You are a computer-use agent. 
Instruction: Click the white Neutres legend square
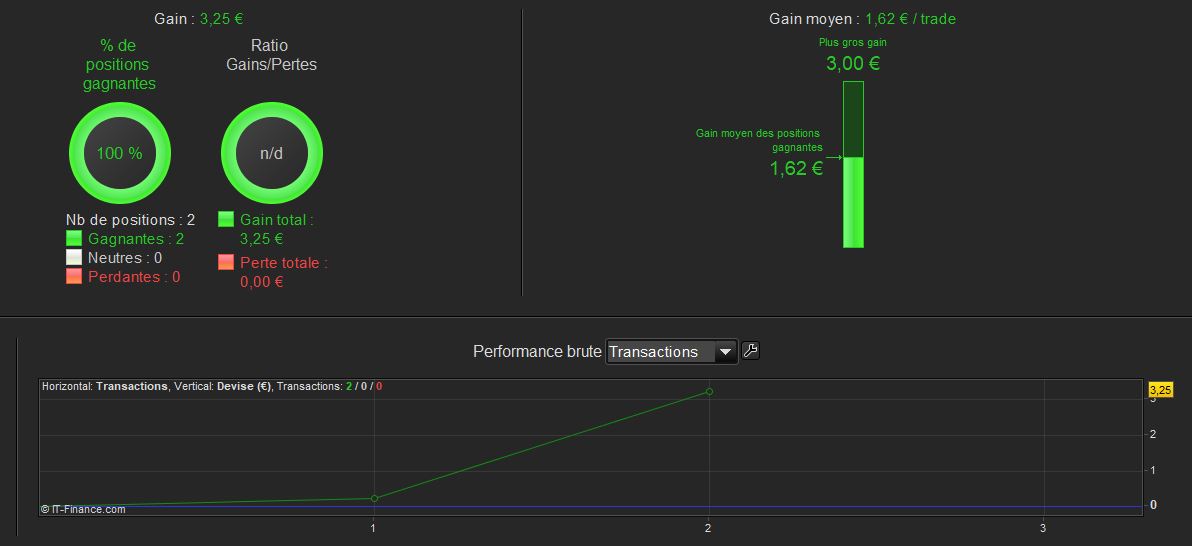click(74, 258)
